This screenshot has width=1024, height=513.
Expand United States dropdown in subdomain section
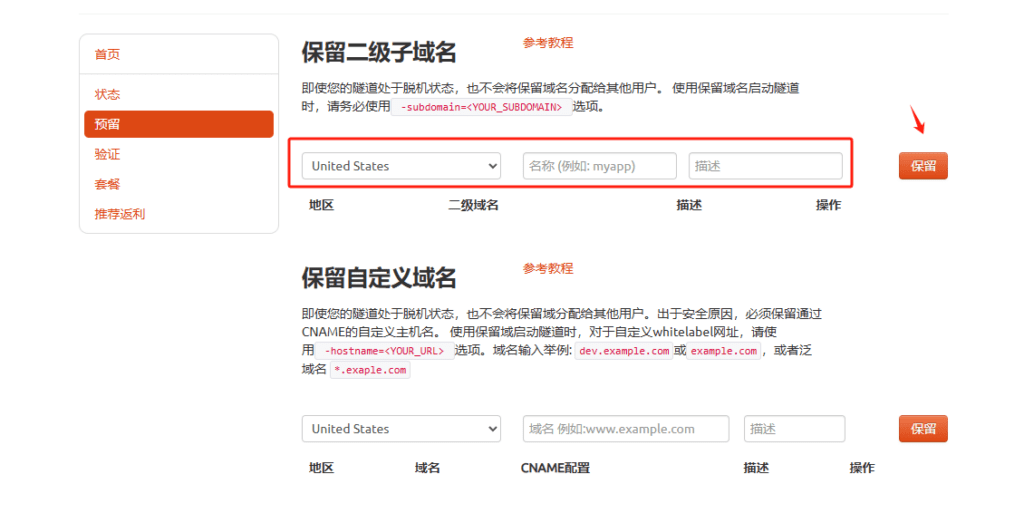pyautogui.click(x=401, y=166)
